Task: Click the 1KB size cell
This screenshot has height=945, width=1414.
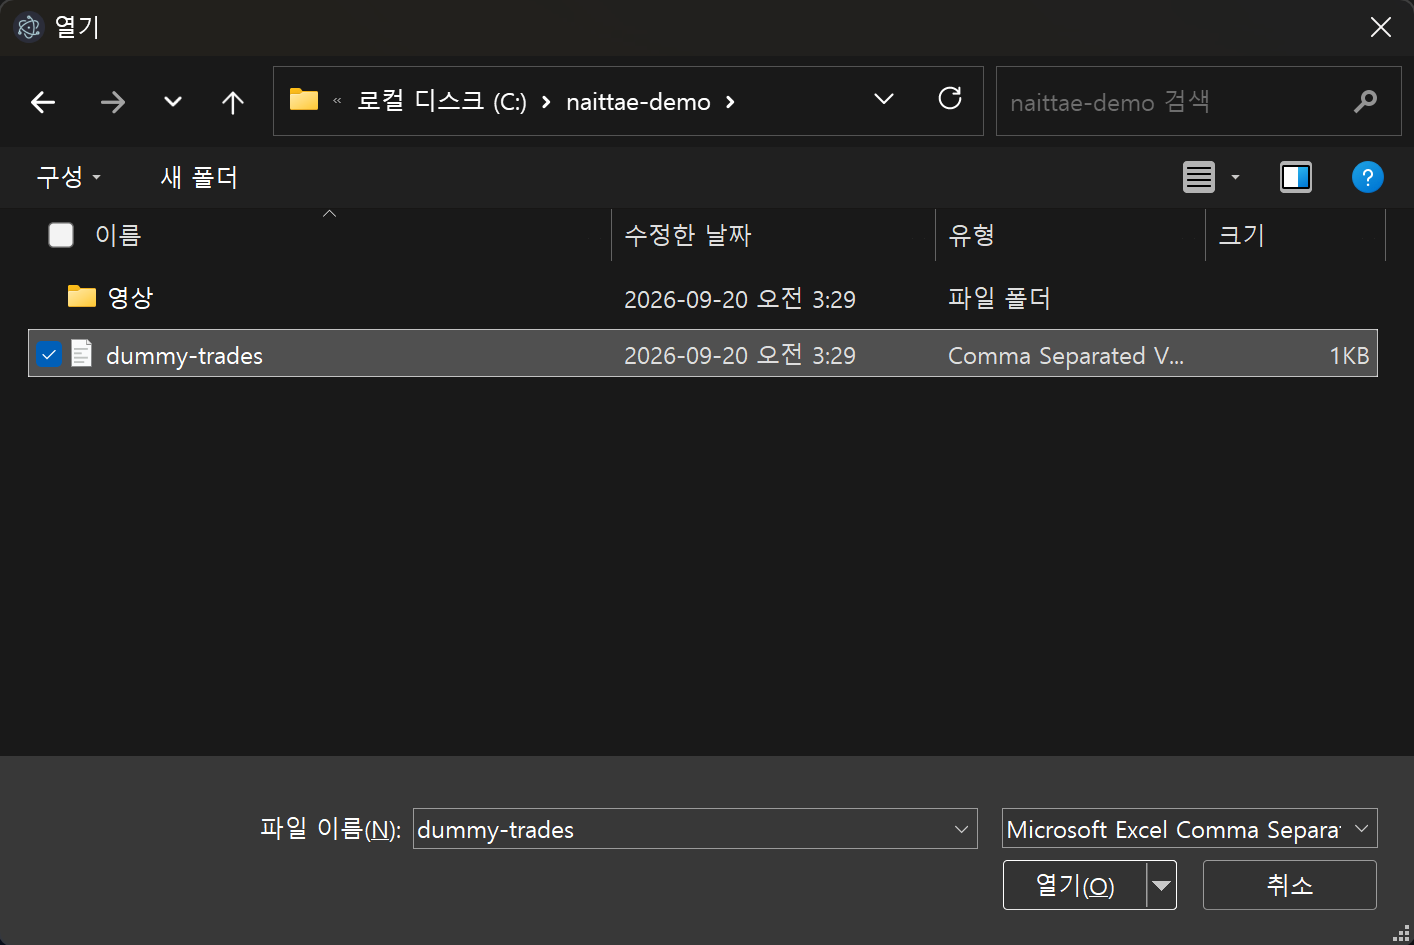Action: pos(1349,355)
